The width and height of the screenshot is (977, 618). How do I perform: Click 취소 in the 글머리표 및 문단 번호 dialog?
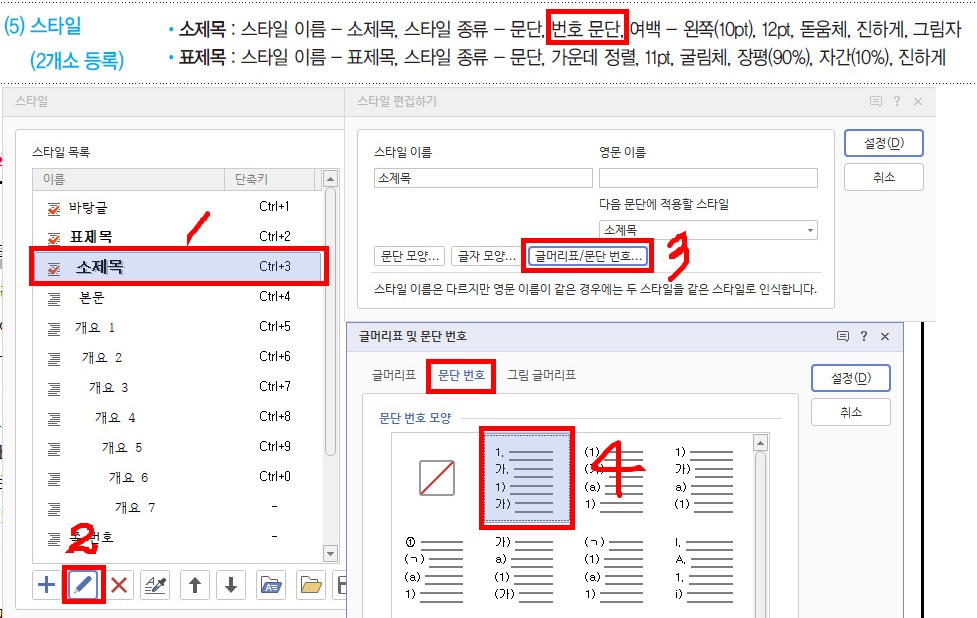pyautogui.click(x=851, y=412)
